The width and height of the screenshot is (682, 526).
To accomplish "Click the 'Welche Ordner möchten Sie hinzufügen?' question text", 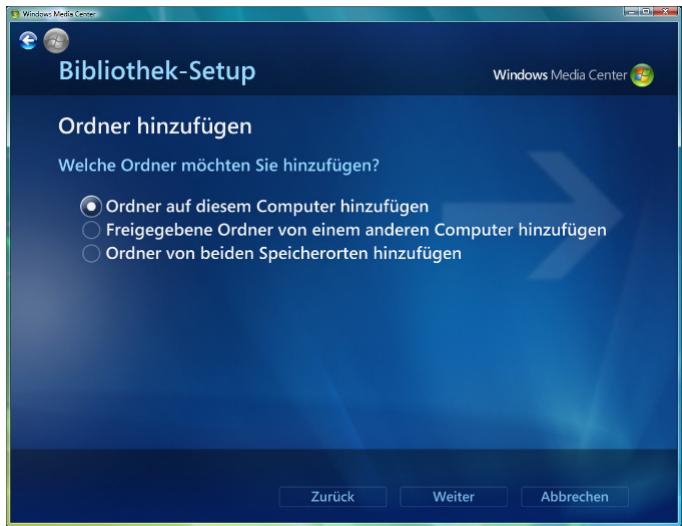I will point(219,166).
